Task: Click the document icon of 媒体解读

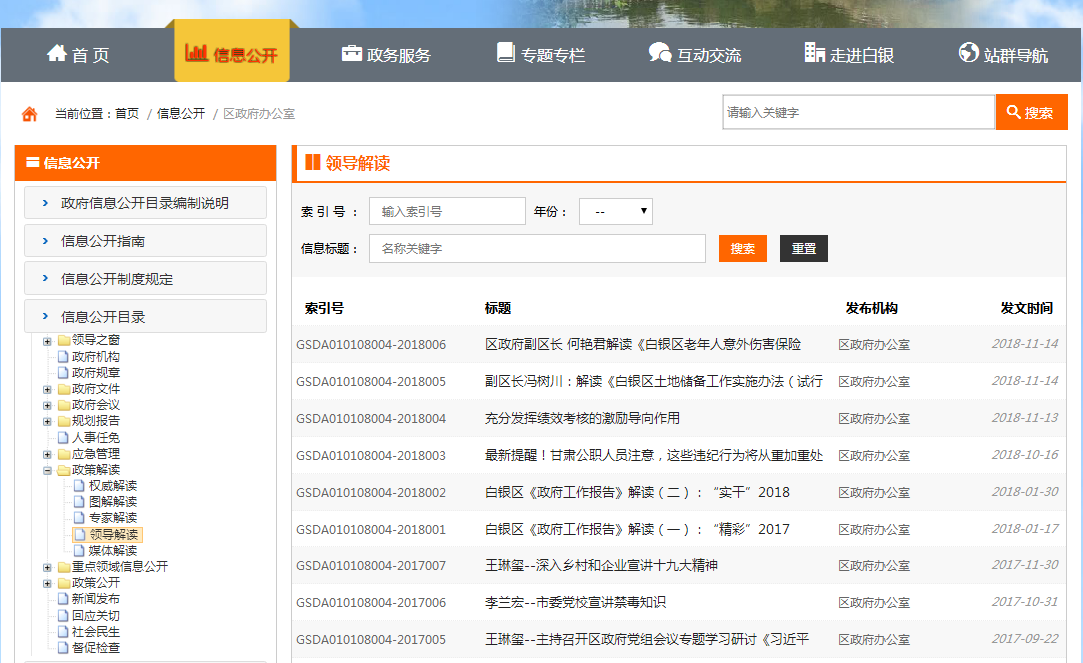Action: point(79,550)
